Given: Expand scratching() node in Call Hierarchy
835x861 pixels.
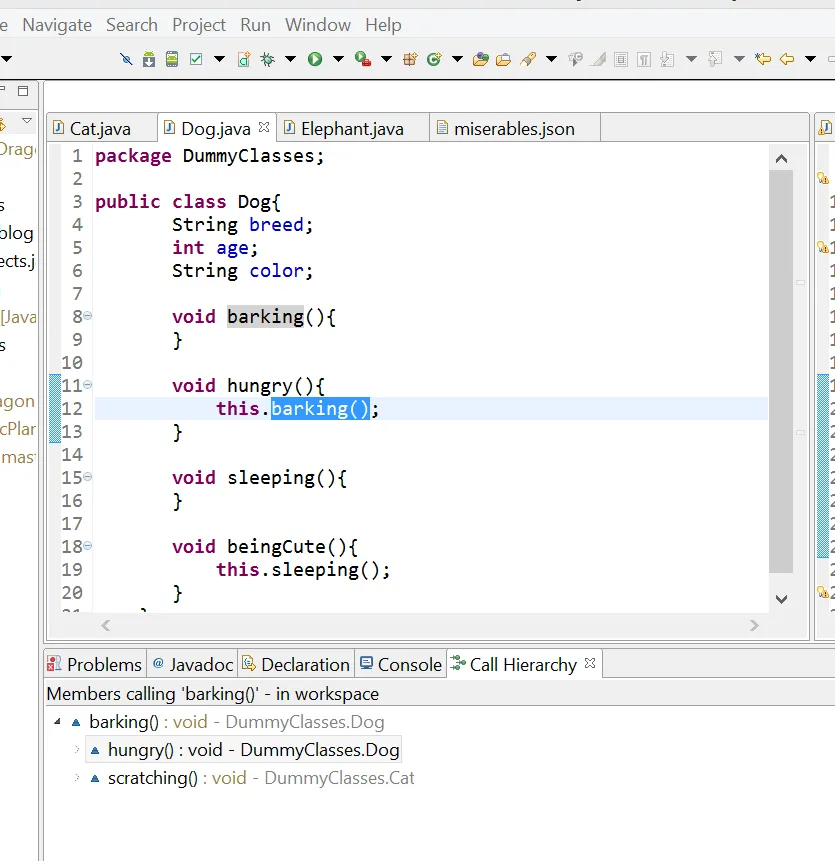Looking at the screenshot, I should [x=76, y=777].
